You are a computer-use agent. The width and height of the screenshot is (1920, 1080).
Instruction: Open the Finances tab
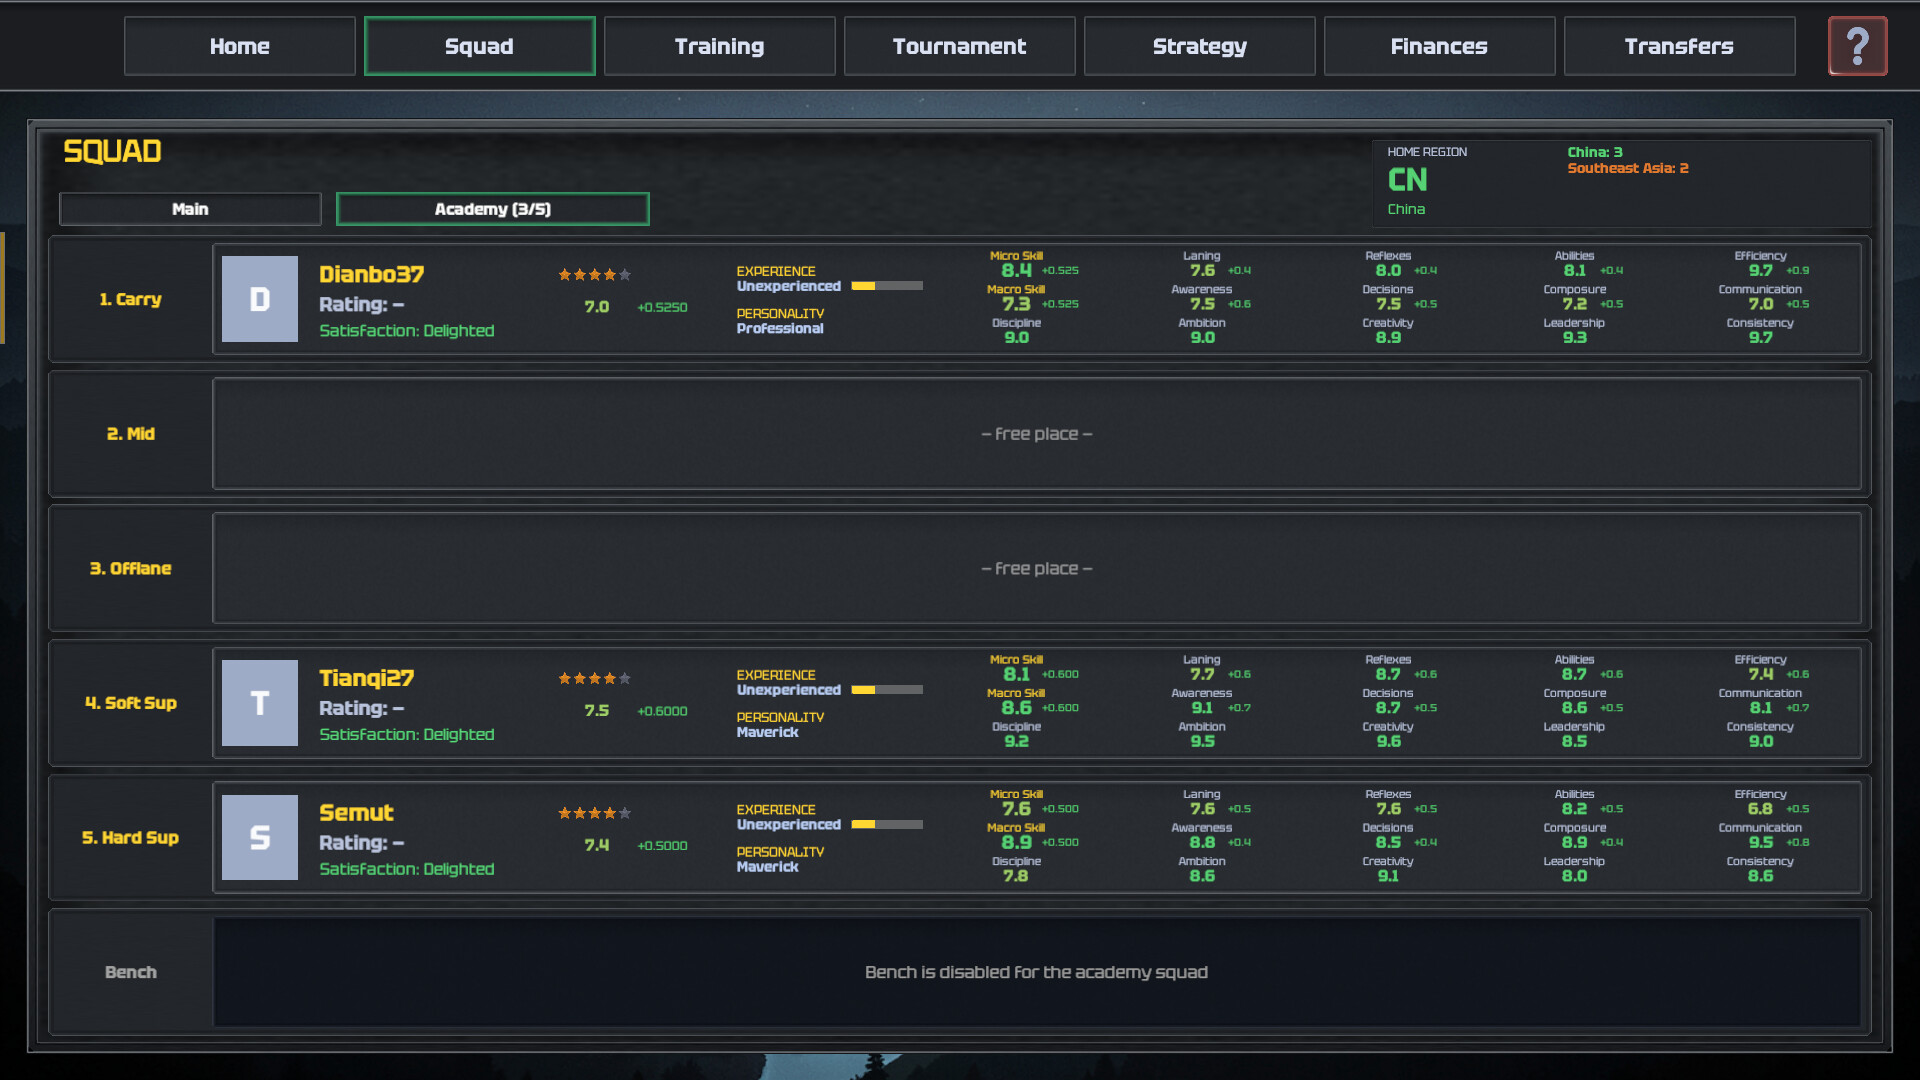[x=1440, y=46]
